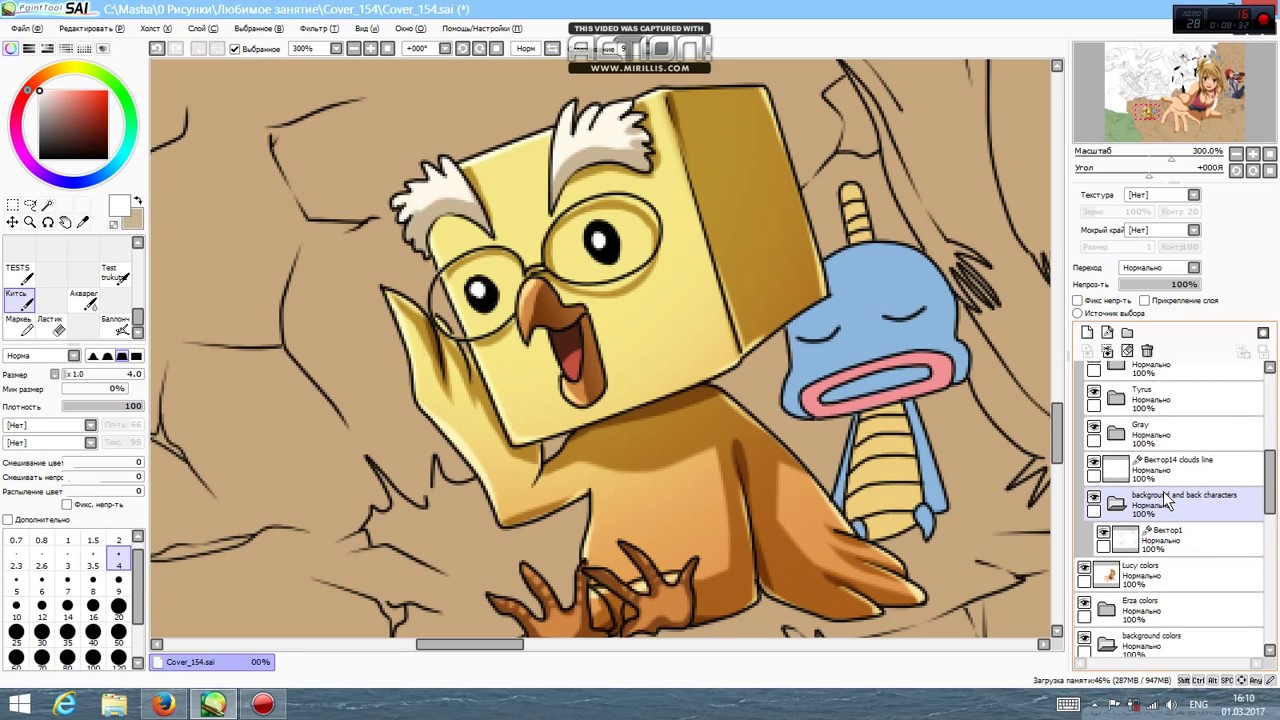Image resolution: width=1280 pixels, height=720 pixels.
Task: Create a new layer icon in layers panel
Action: [1087, 333]
